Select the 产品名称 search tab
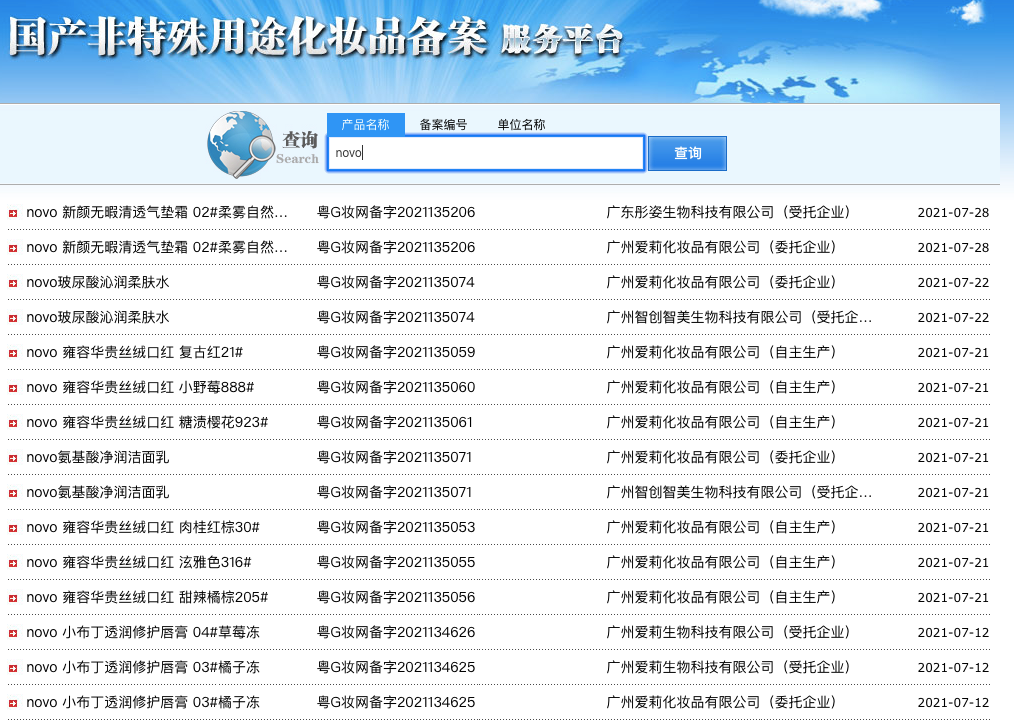This screenshot has height=727, width=1014. coord(365,125)
